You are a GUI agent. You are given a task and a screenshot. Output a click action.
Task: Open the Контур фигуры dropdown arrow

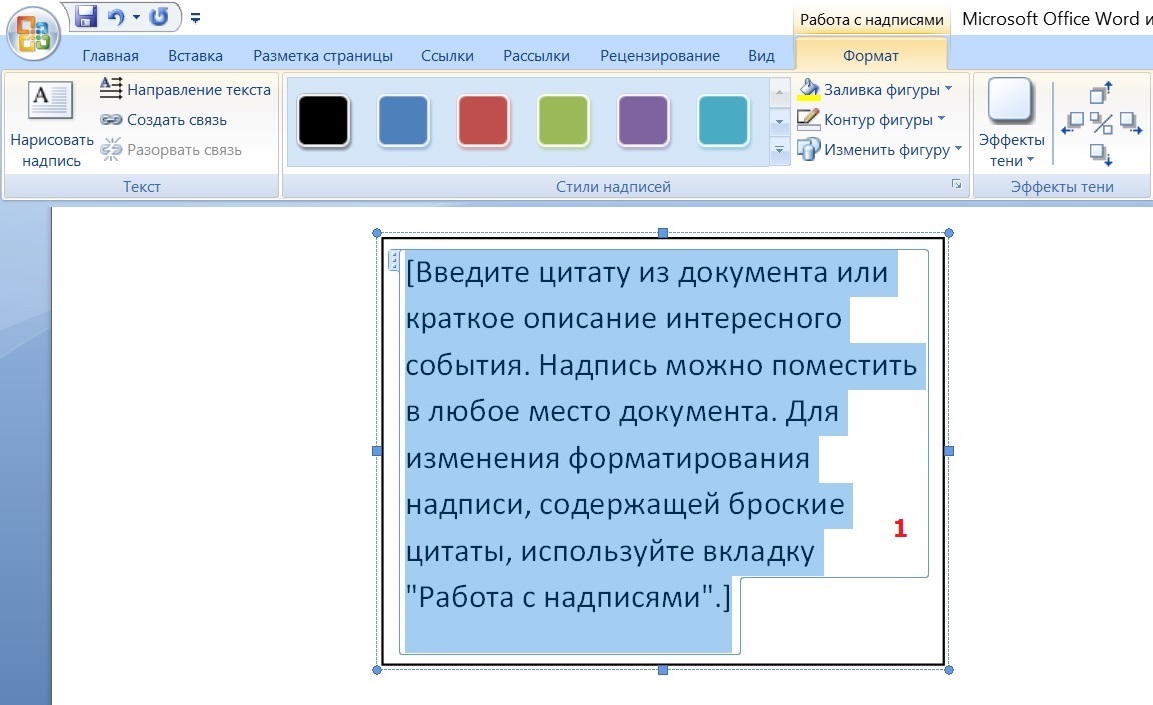(942, 118)
